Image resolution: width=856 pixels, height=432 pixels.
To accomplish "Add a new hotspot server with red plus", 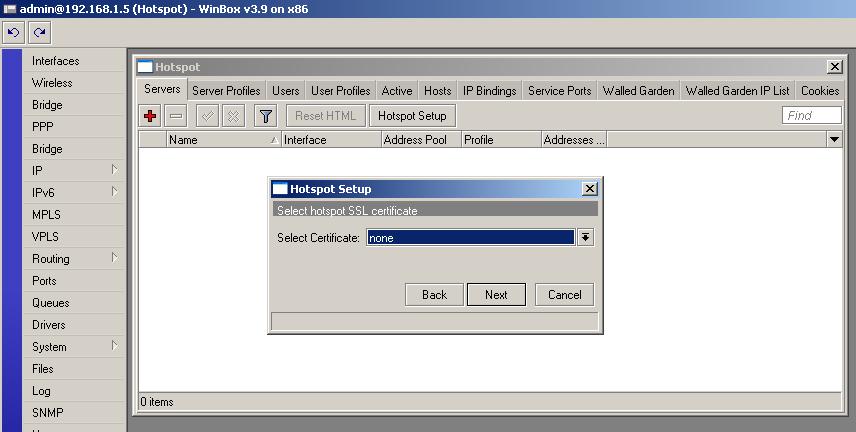I will [x=150, y=116].
